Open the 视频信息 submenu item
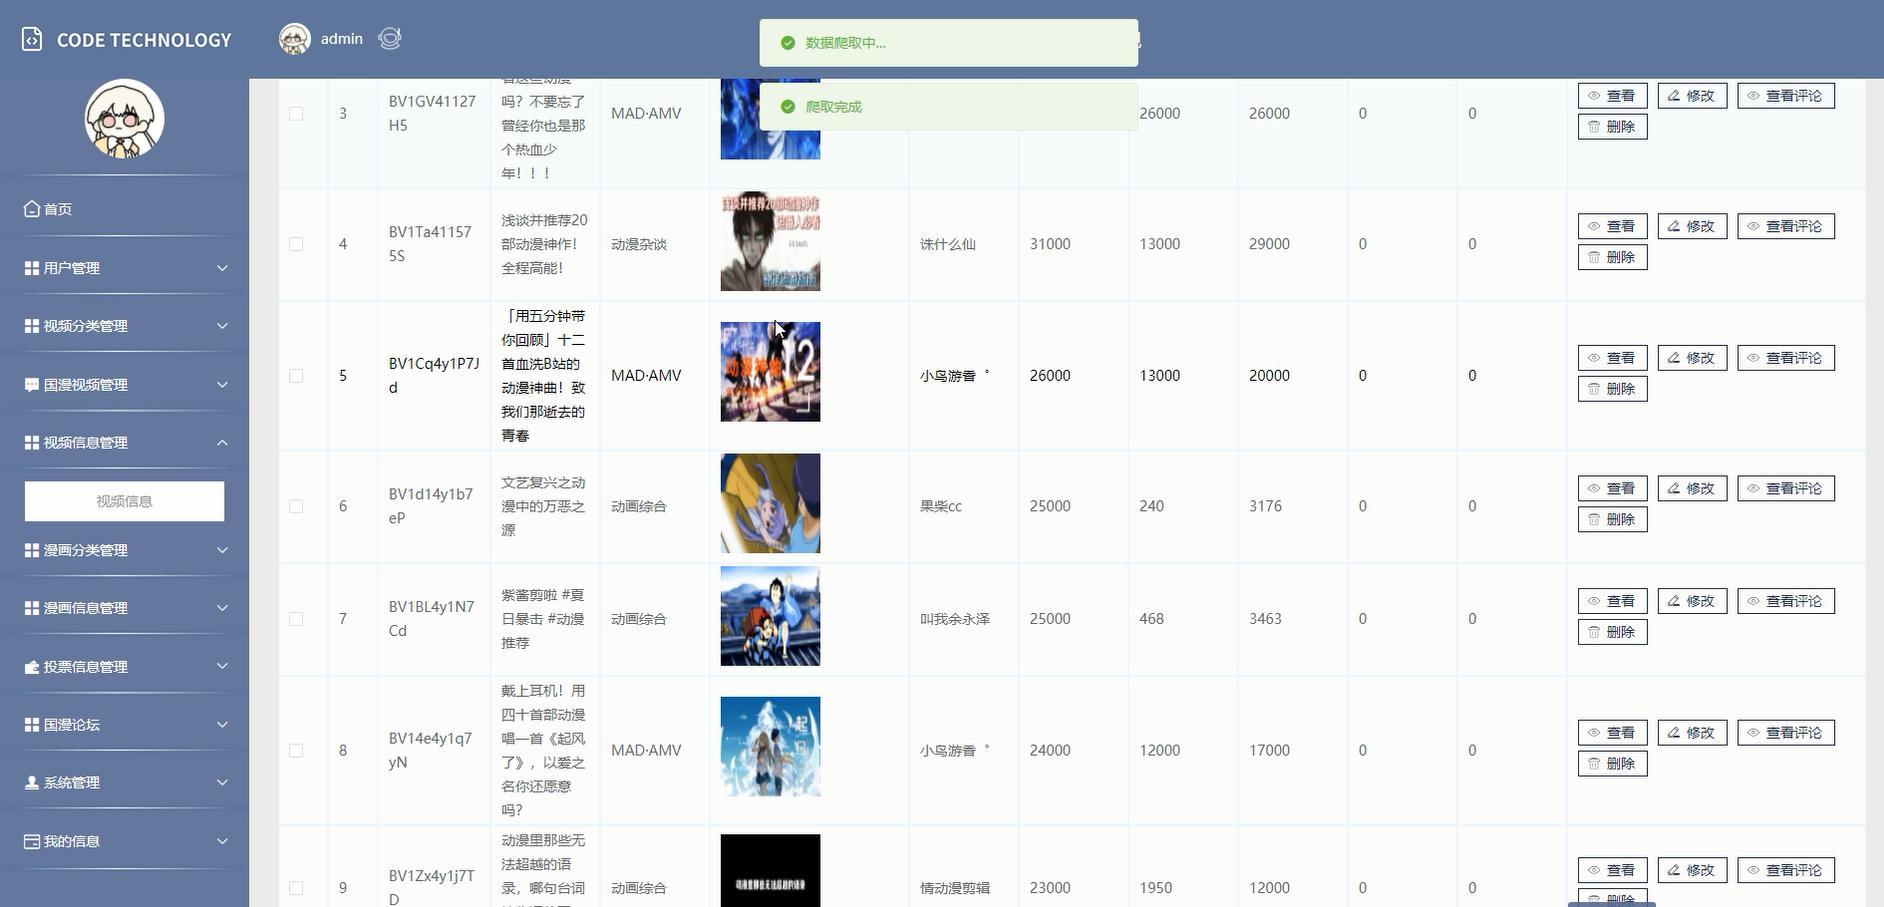The width and height of the screenshot is (1884, 907). (124, 501)
